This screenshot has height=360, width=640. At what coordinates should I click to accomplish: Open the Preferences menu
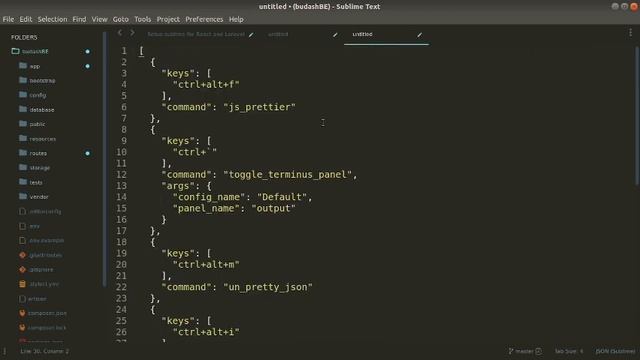tap(204, 19)
